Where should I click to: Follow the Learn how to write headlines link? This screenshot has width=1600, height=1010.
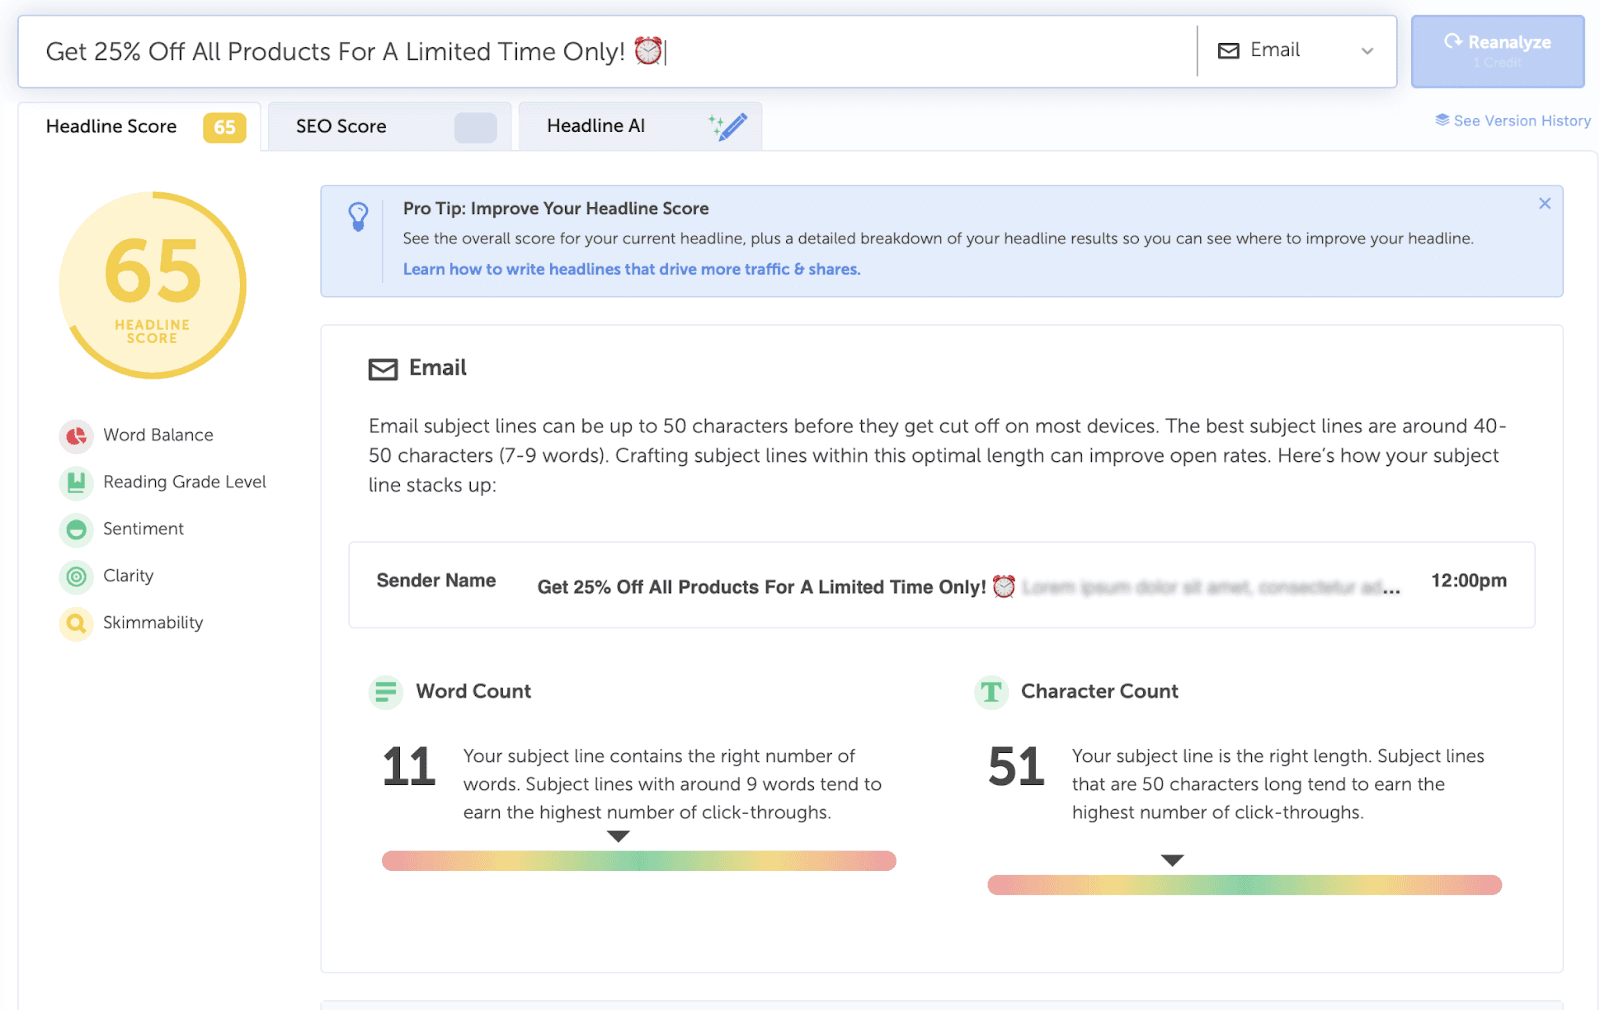[x=631, y=269]
